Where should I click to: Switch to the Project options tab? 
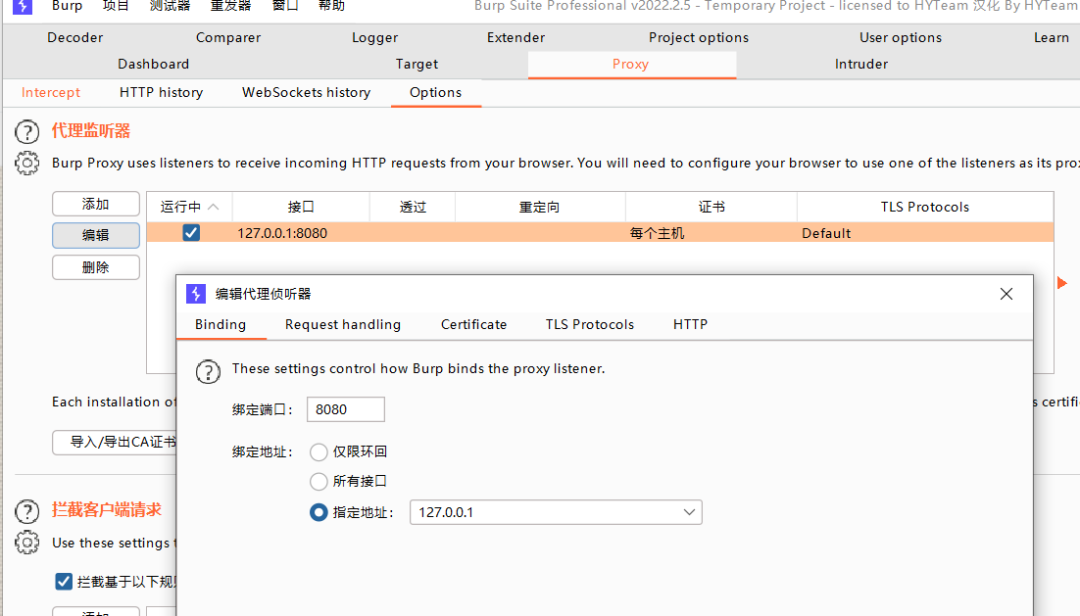(x=698, y=38)
